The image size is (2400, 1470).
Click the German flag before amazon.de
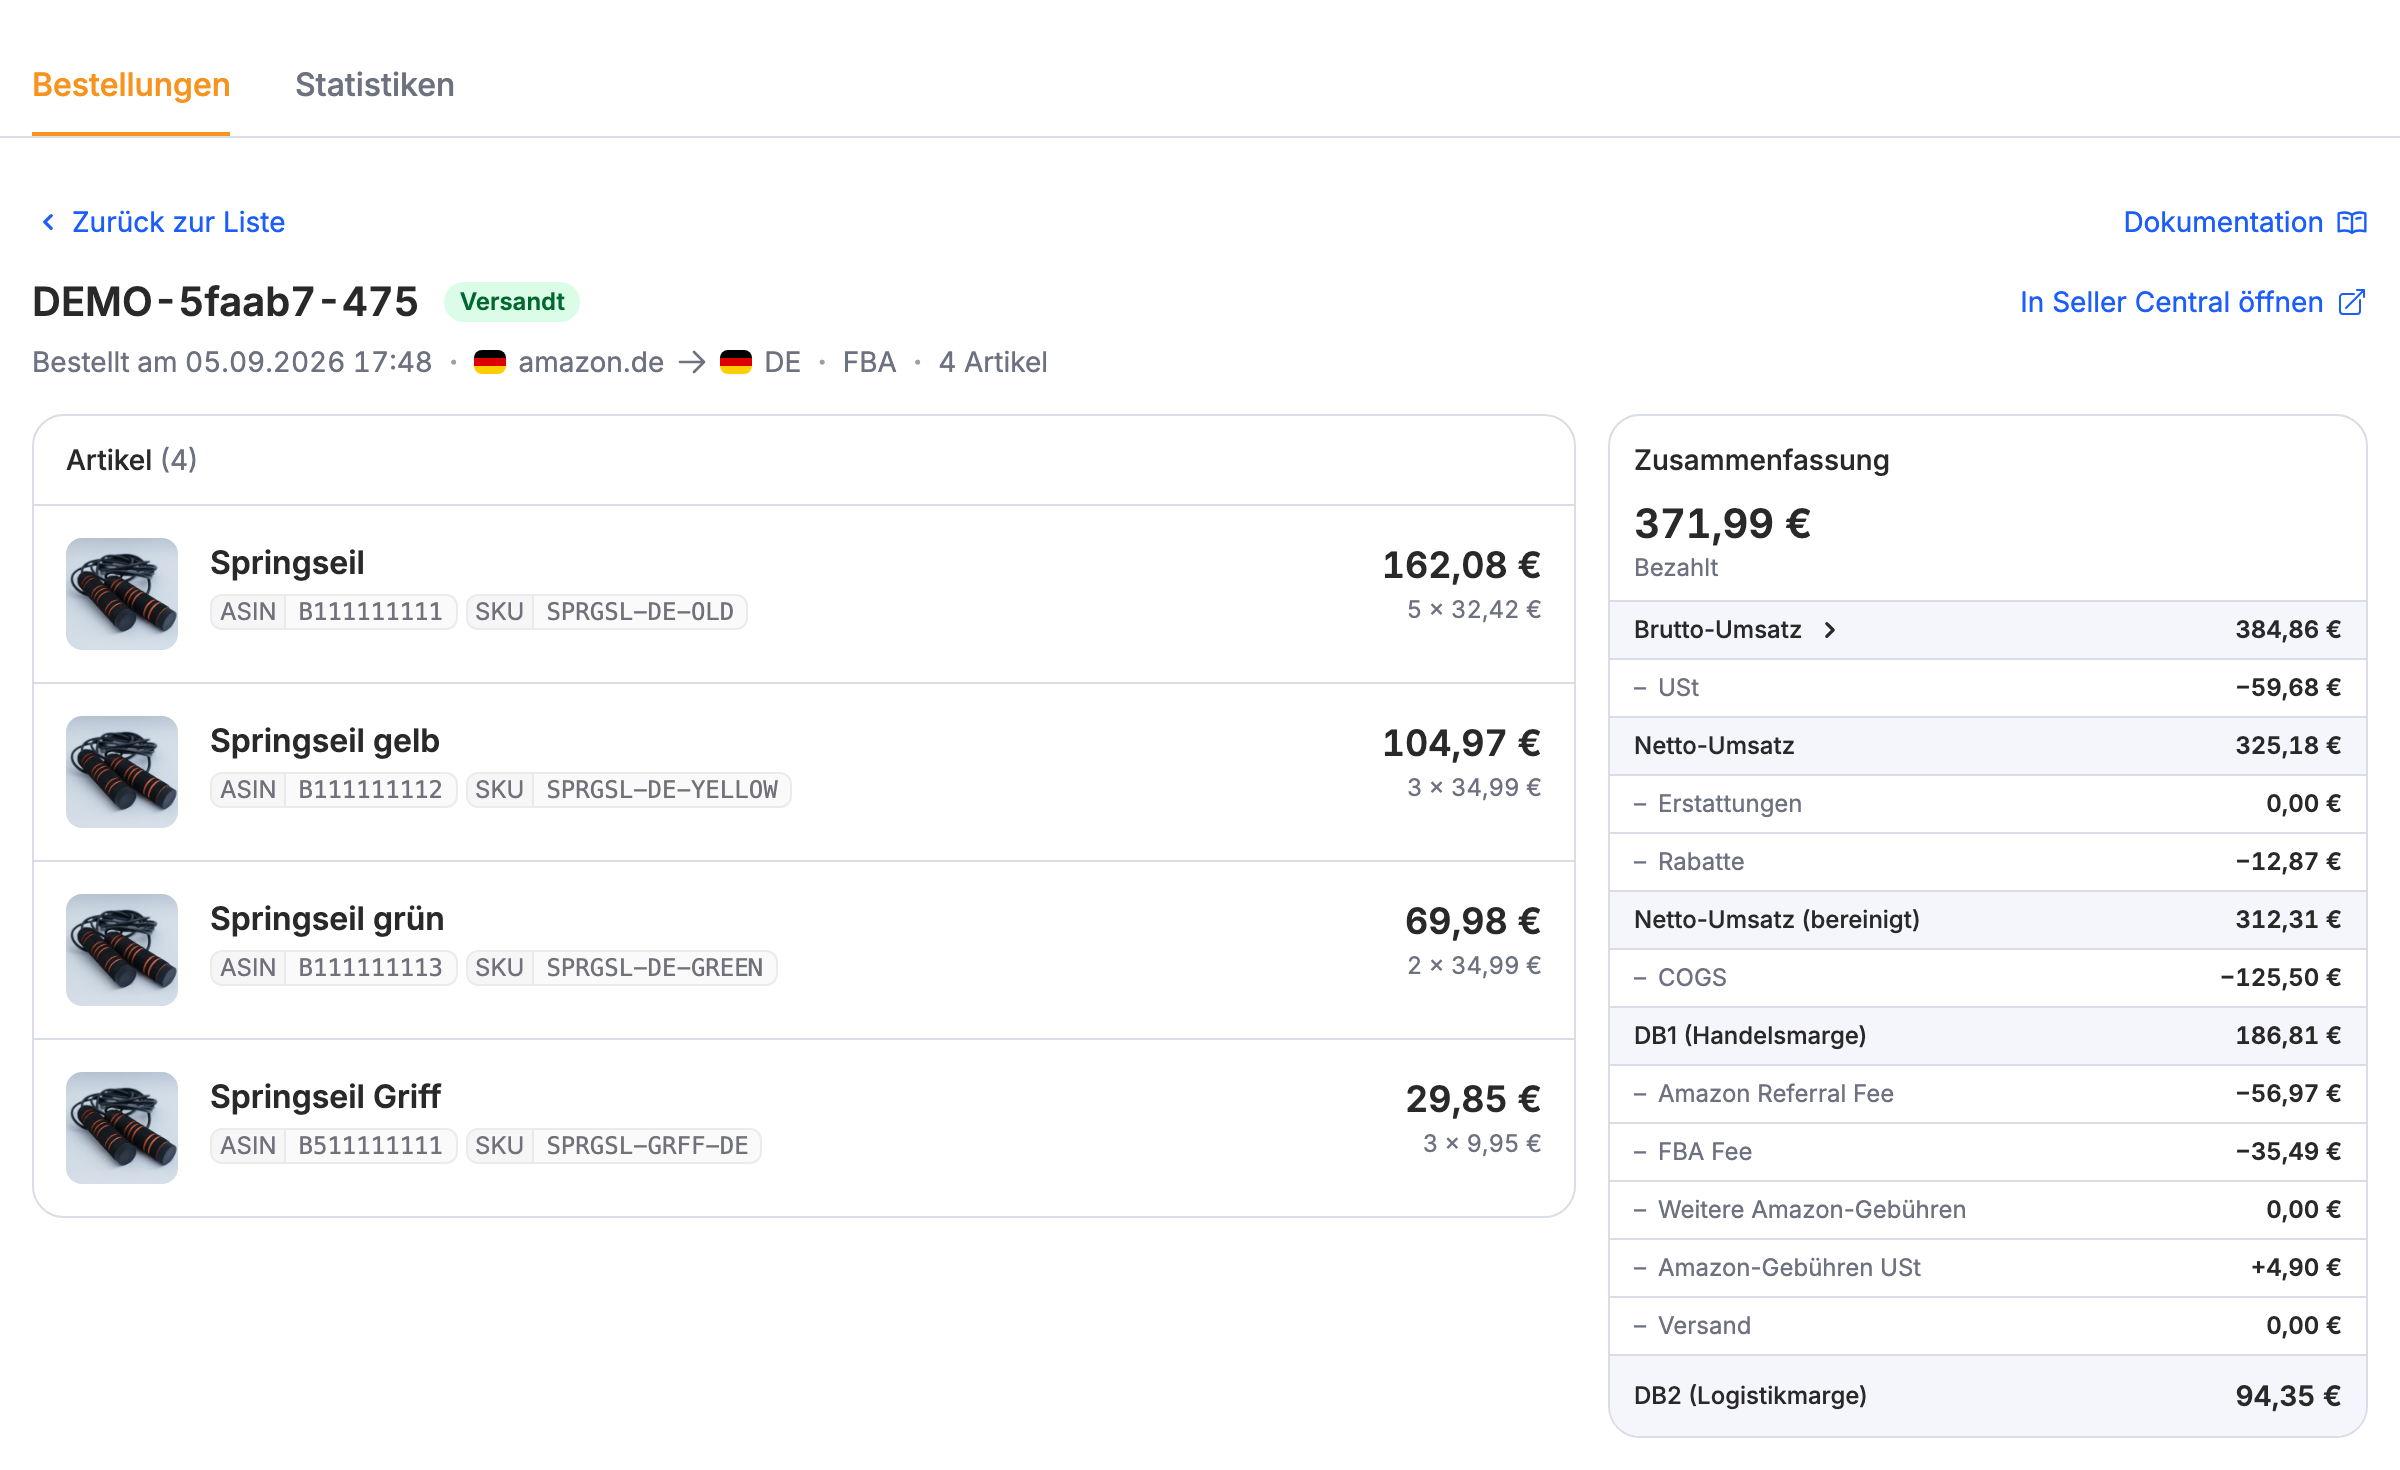pyautogui.click(x=490, y=362)
